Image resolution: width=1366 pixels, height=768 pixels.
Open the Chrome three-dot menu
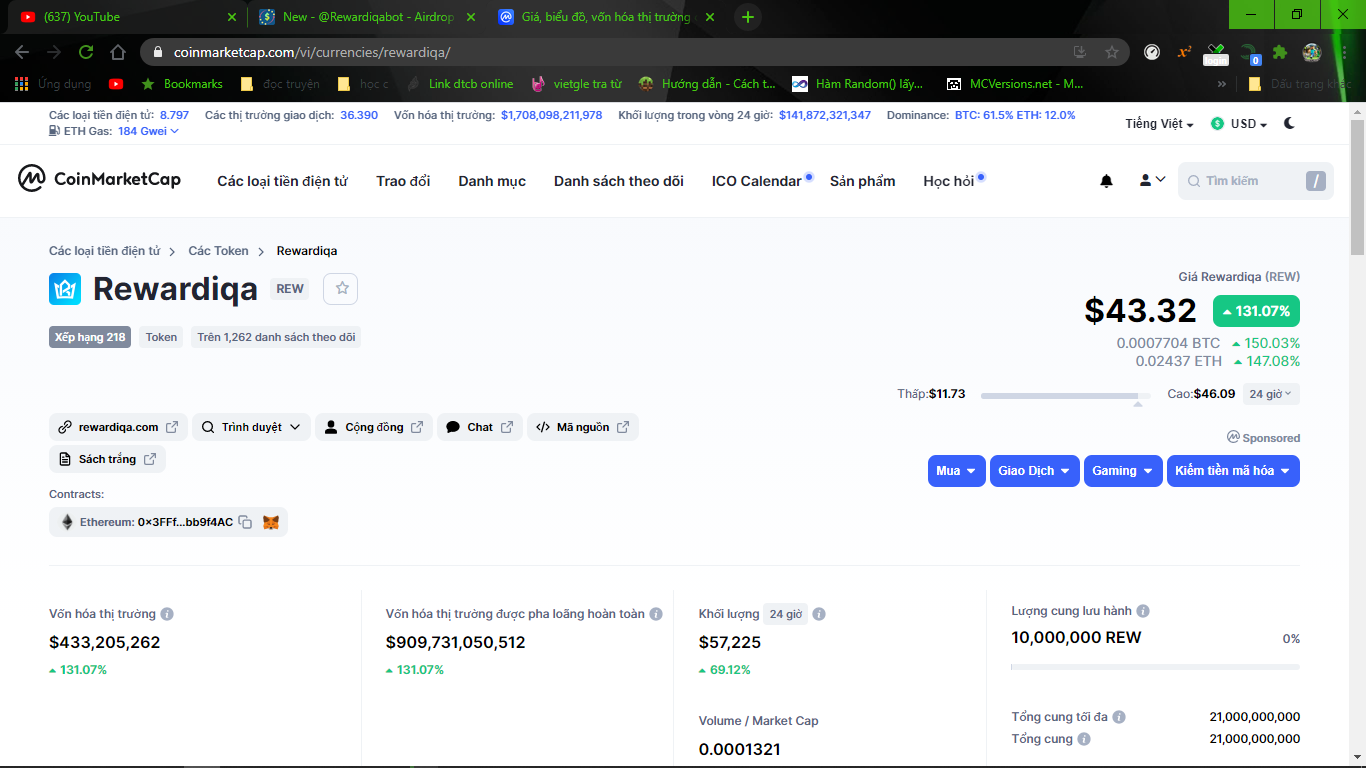pyautogui.click(x=1344, y=52)
